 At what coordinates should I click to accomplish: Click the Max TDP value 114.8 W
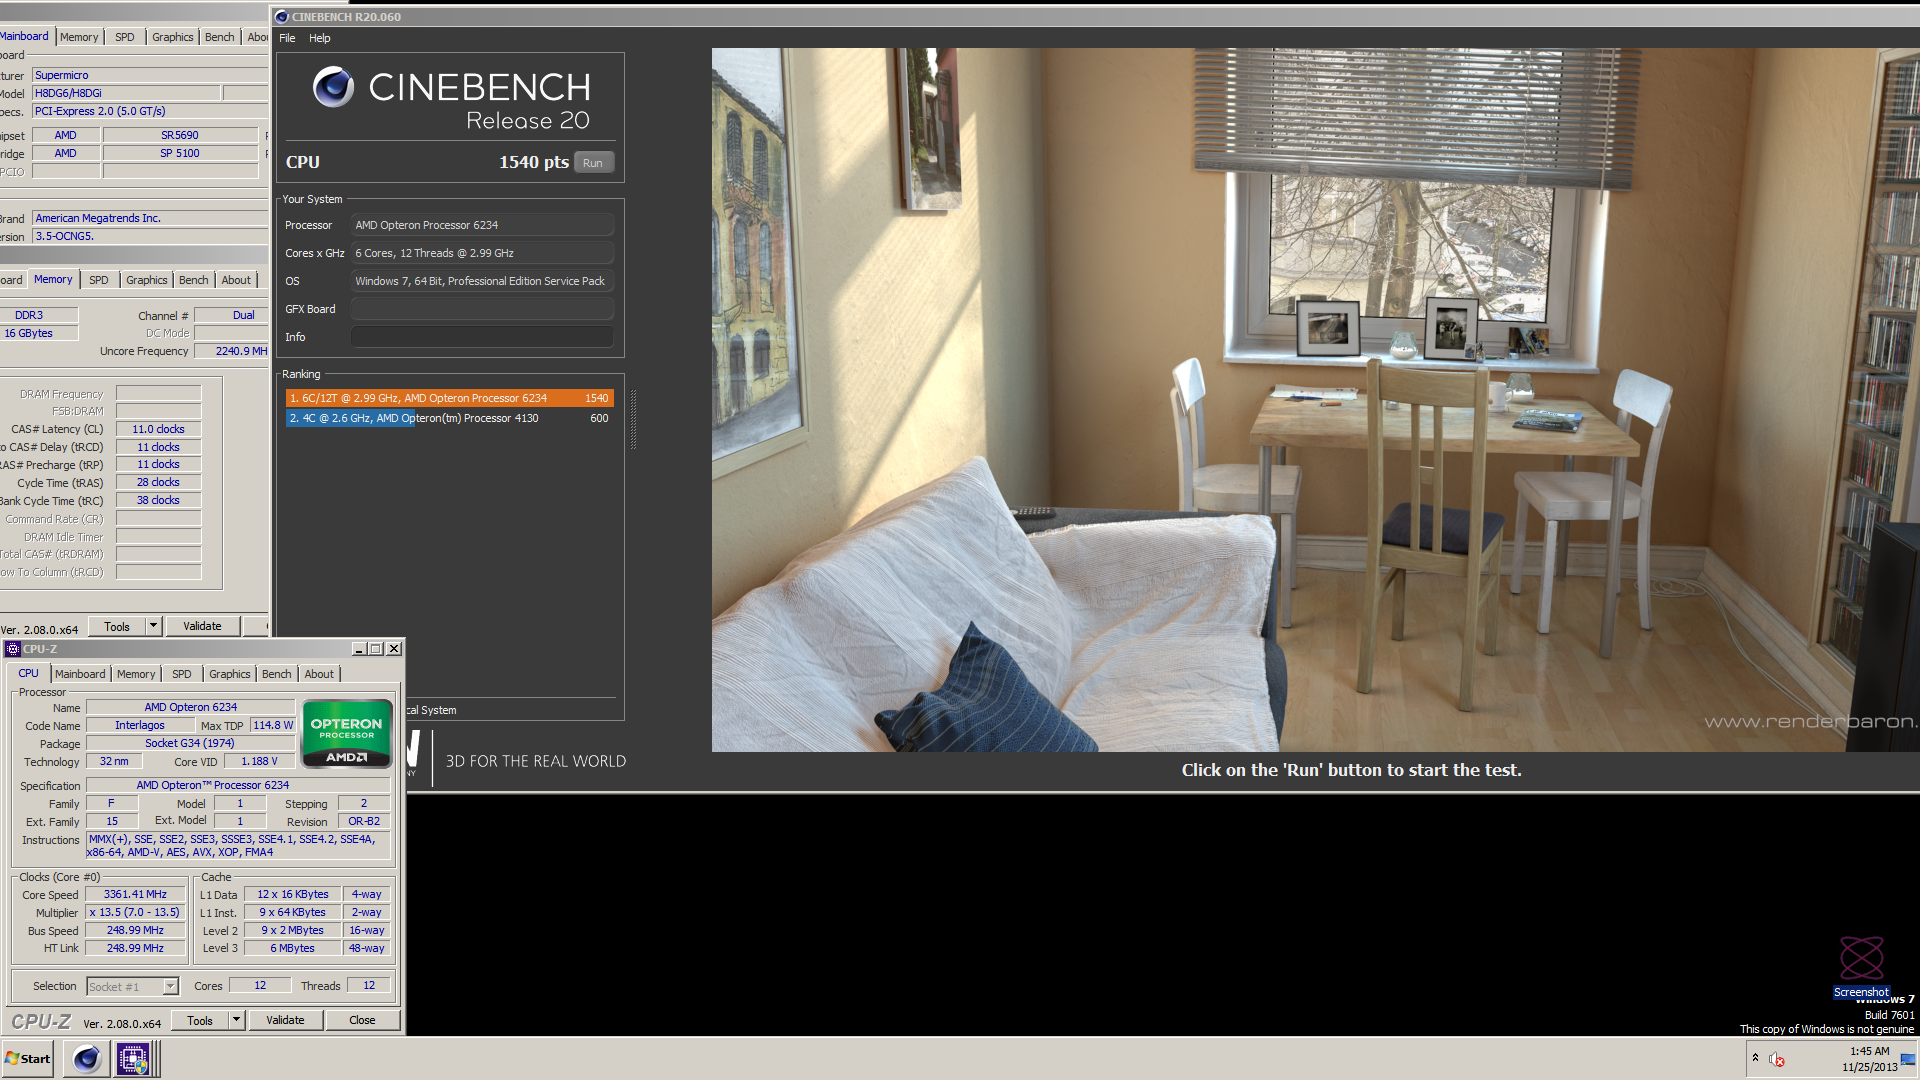pyautogui.click(x=273, y=725)
